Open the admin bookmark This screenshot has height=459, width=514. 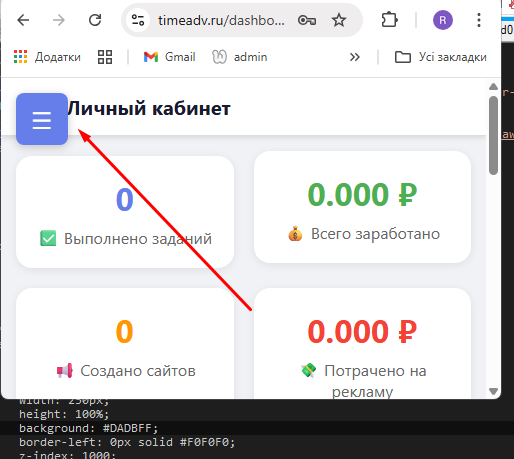[240, 57]
